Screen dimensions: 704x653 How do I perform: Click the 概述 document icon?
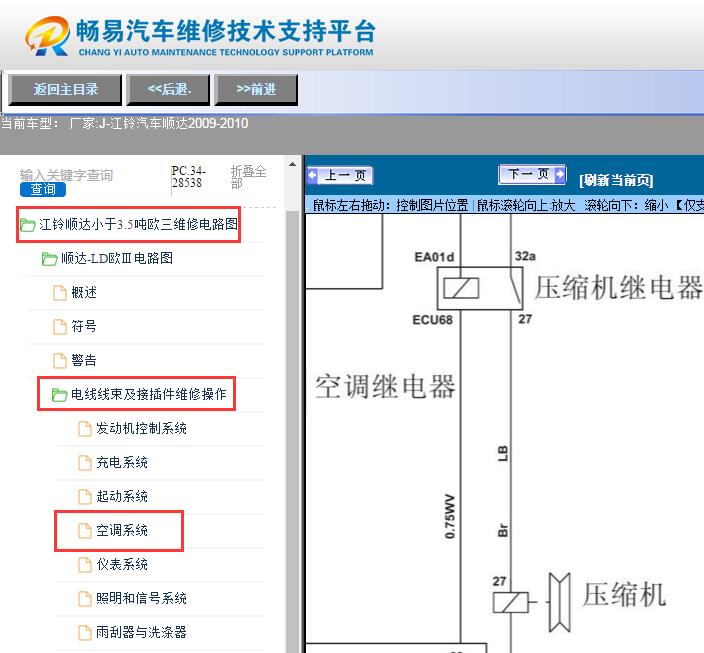point(60,293)
